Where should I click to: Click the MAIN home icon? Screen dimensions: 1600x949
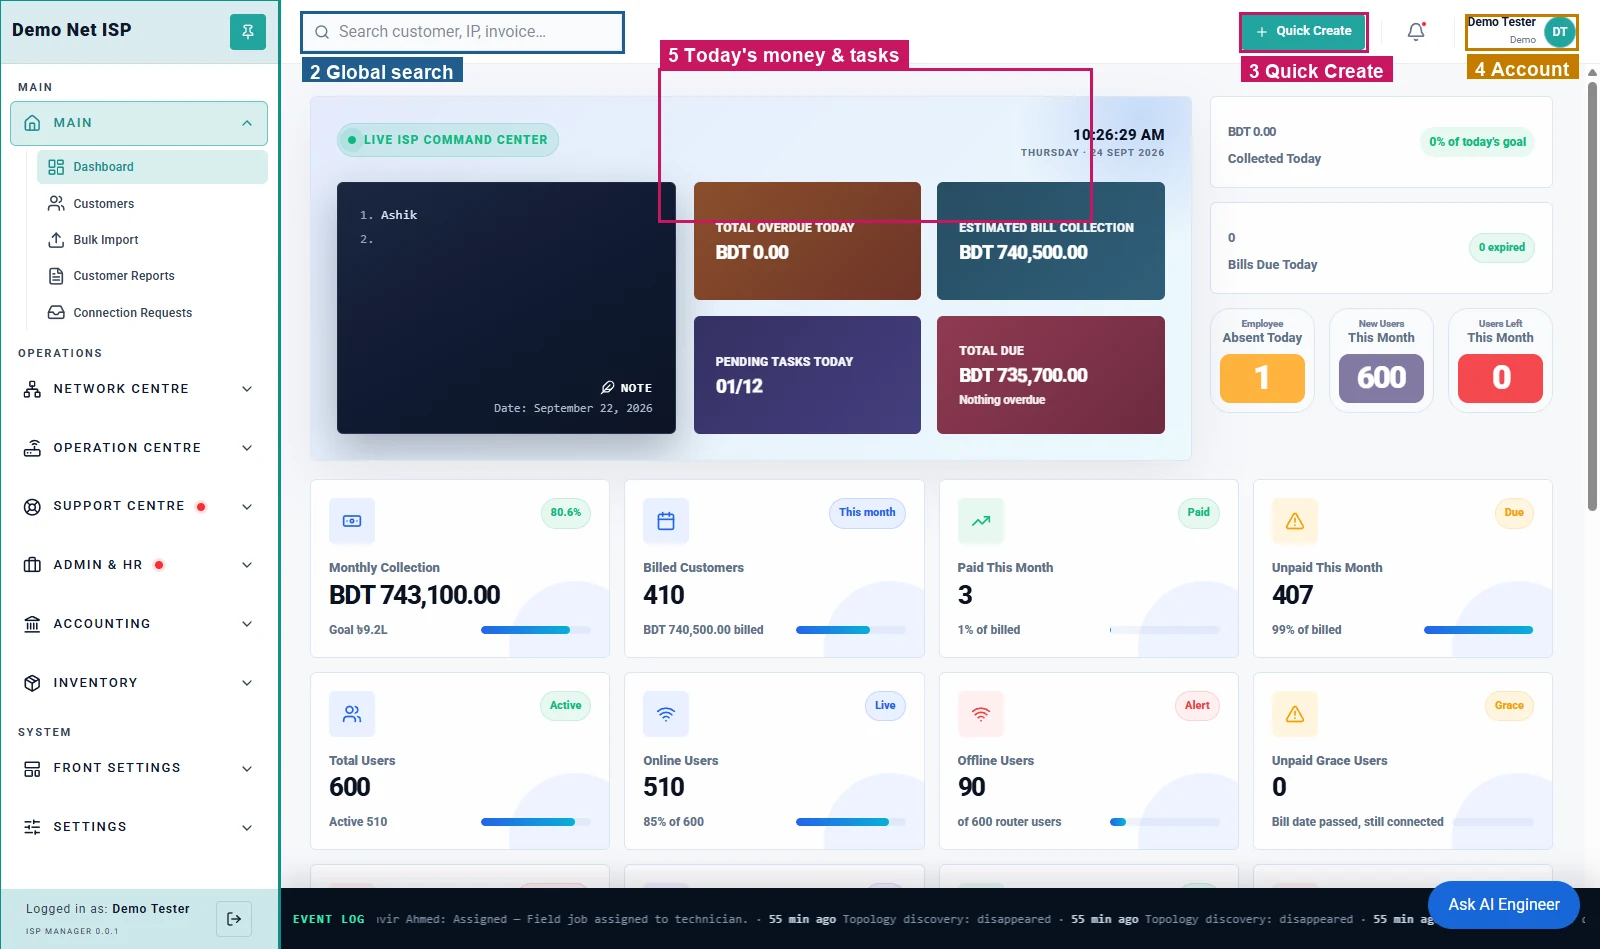click(32, 123)
